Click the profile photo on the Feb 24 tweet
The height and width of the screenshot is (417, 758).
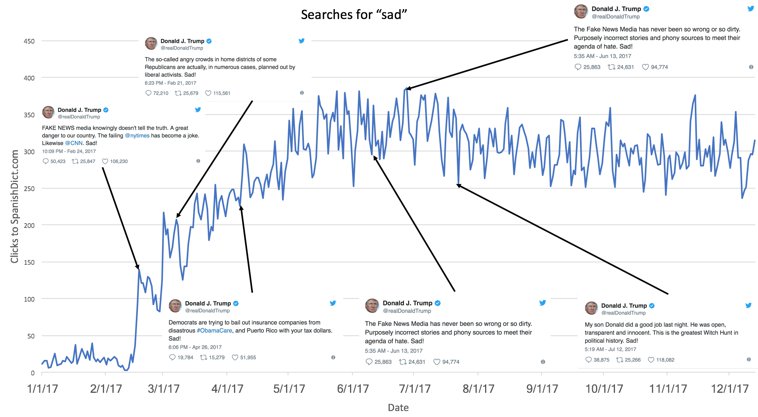coord(48,112)
